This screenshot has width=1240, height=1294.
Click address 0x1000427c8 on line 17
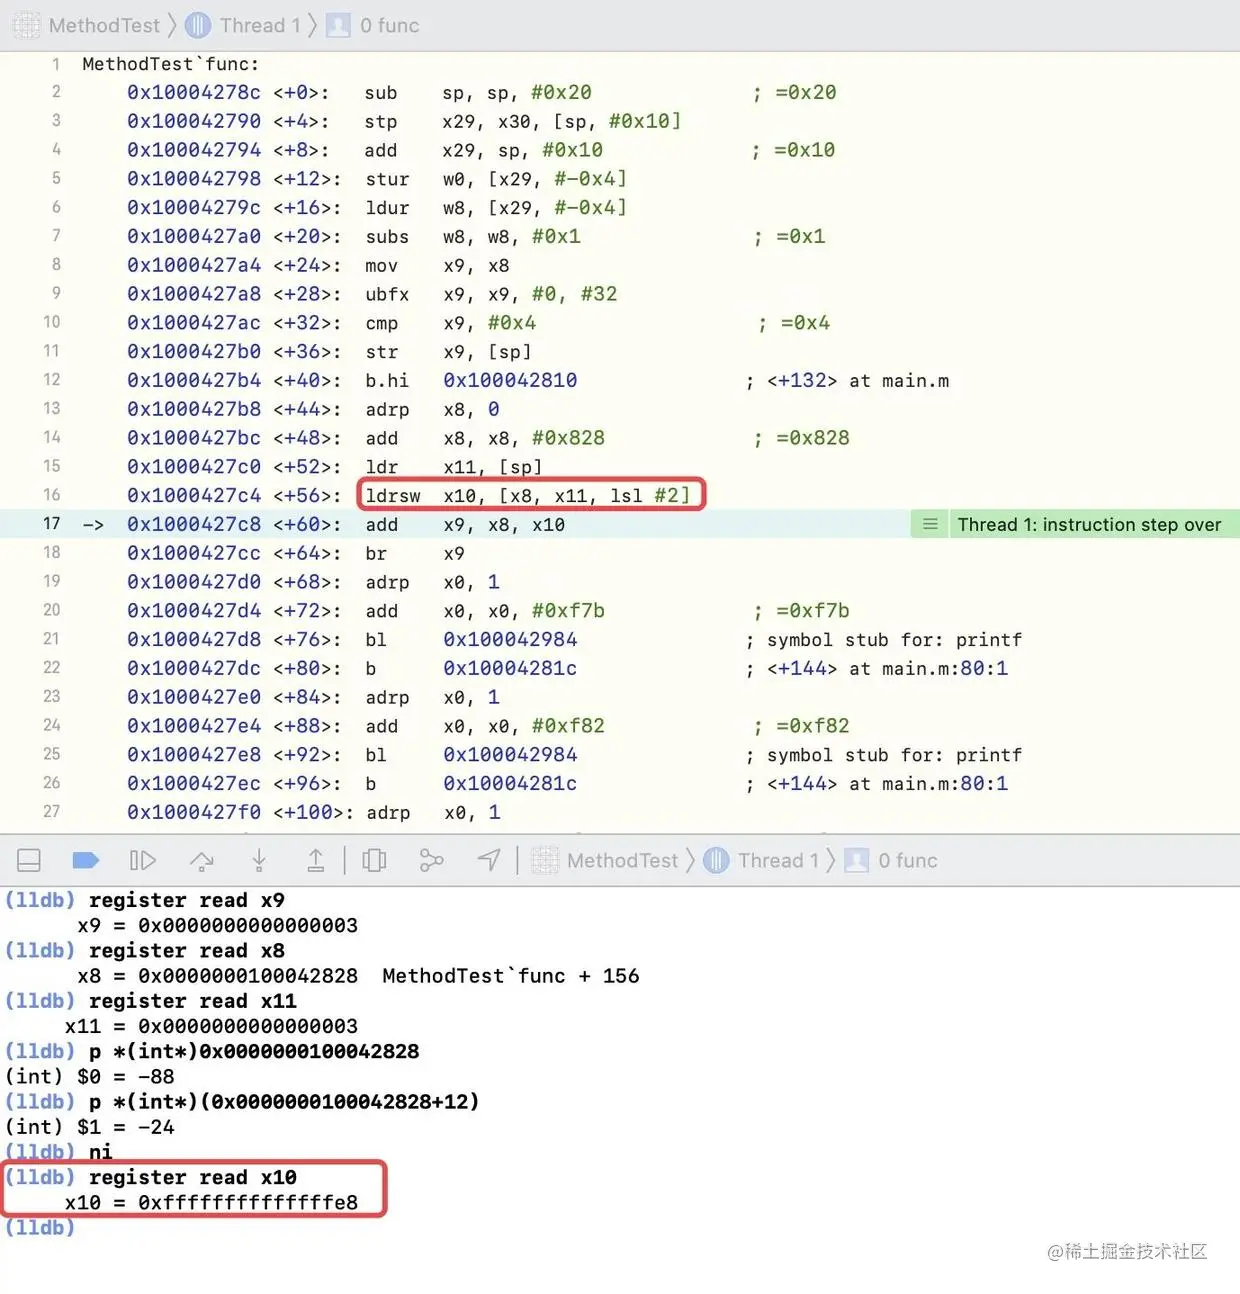tap(193, 525)
